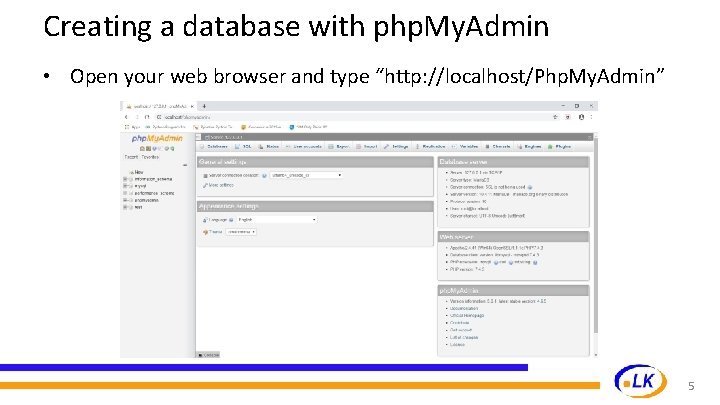Open the Status tab
This screenshot has width=720, height=405.
click(269, 146)
